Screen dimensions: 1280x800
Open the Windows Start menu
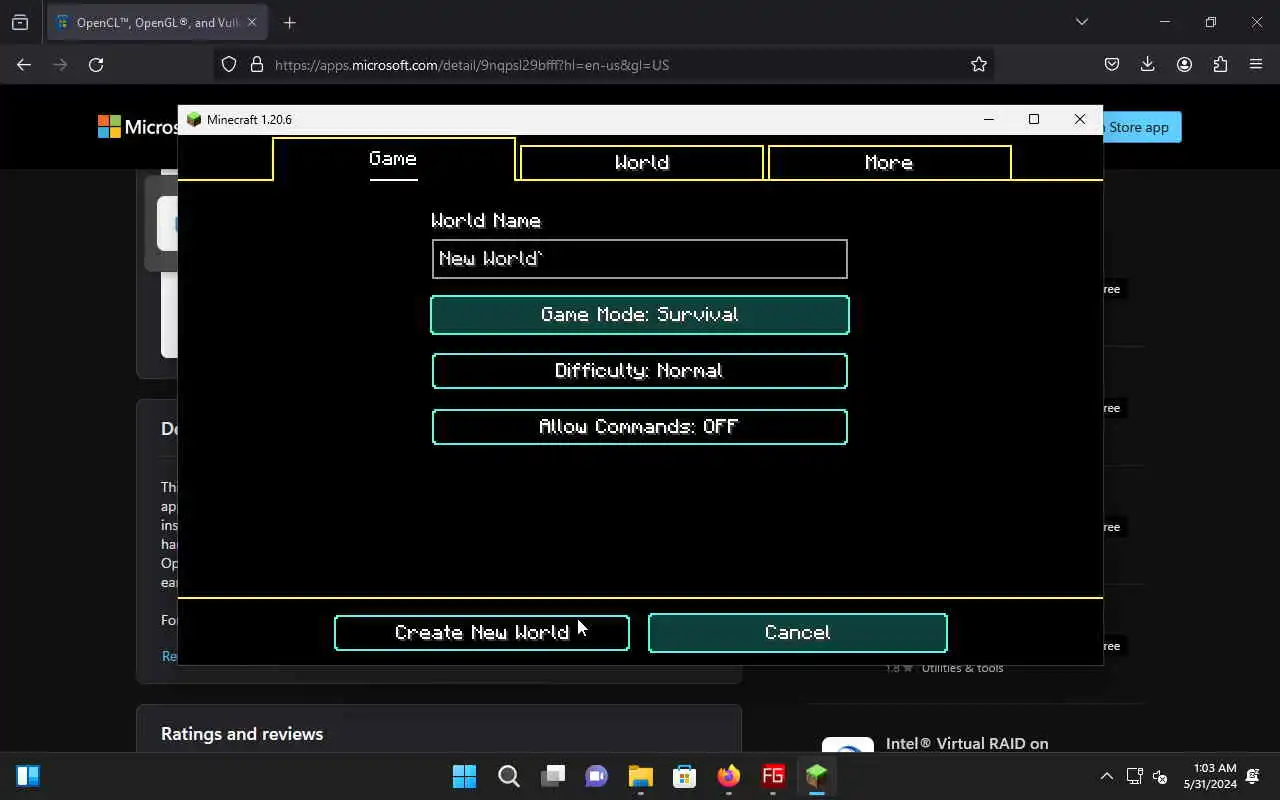point(465,776)
